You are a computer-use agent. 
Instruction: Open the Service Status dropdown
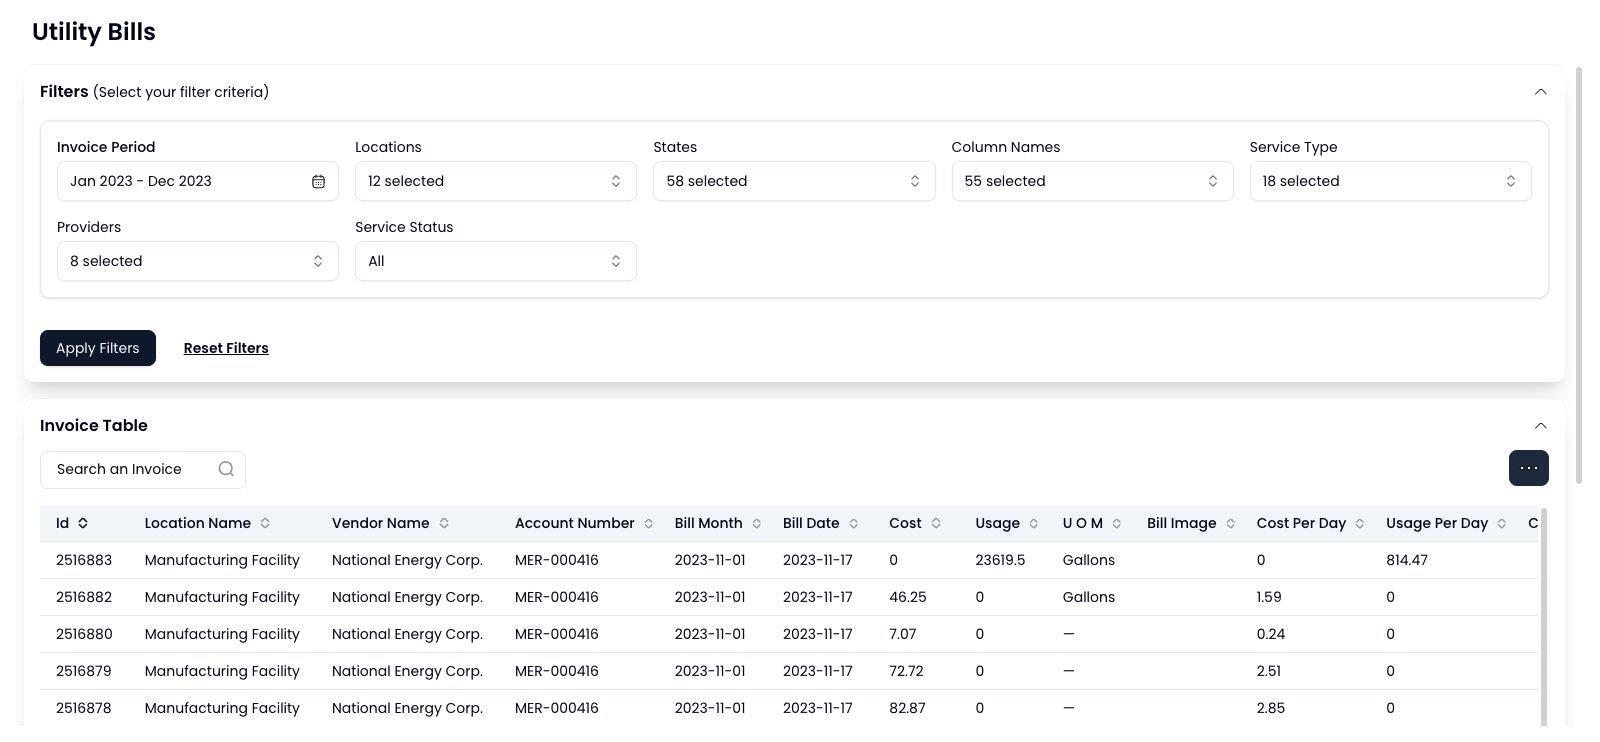[495, 261]
